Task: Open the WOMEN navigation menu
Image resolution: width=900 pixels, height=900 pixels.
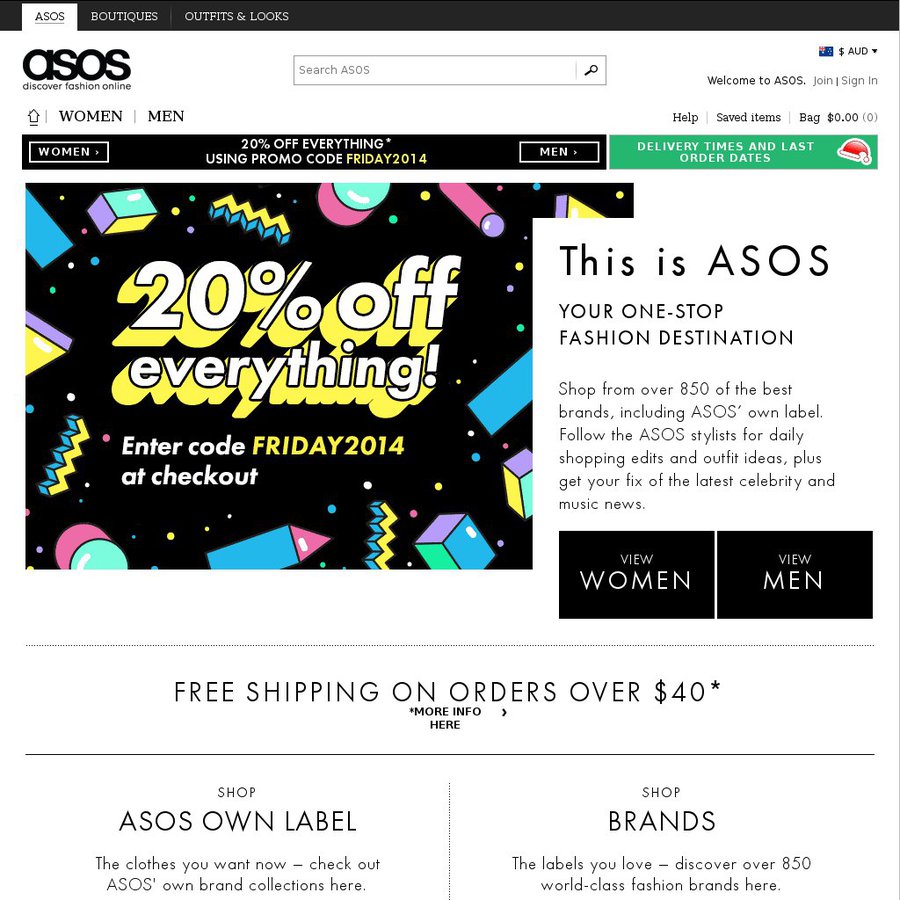Action: coord(91,116)
